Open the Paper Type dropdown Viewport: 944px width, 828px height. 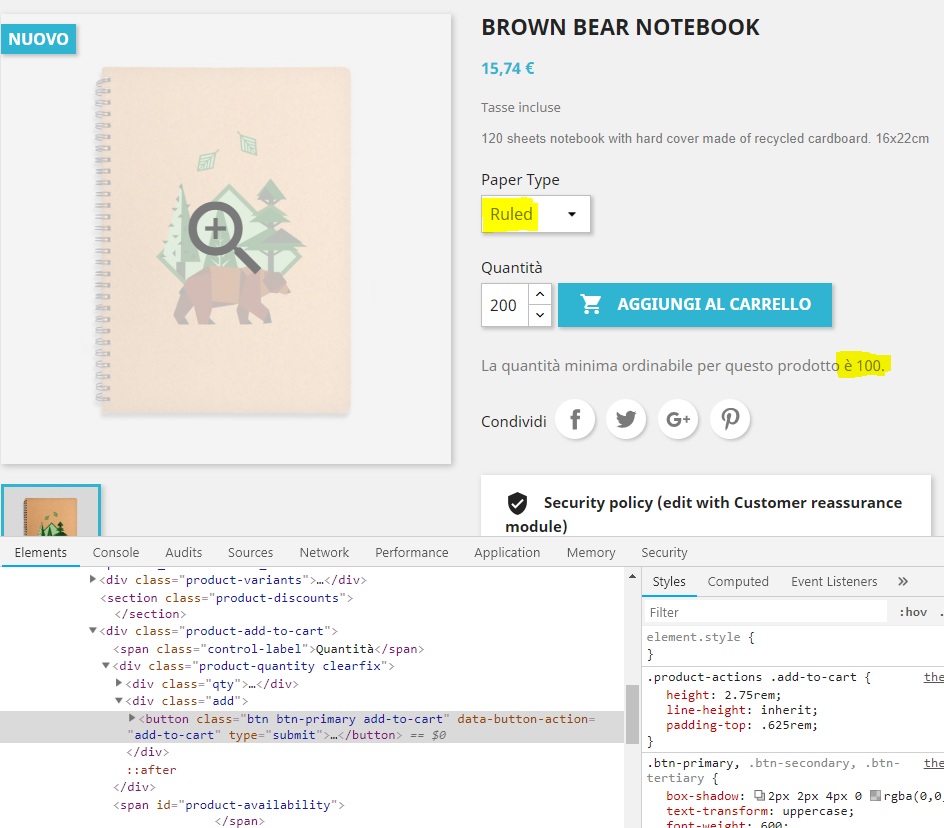pyautogui.click(x=536, y=214)
